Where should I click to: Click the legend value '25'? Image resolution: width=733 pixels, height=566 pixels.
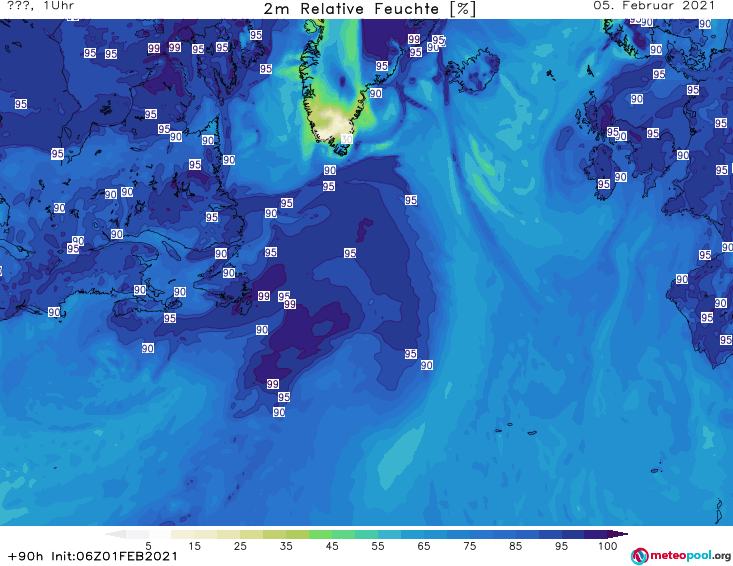[240, 546]
